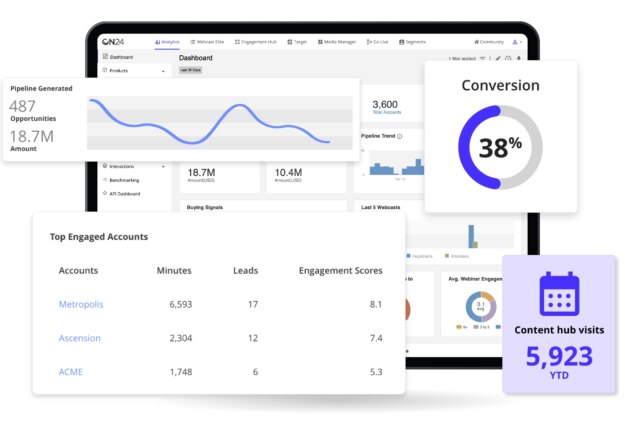Click the Benchmarking sidebar icon
Image resolution: width=625 pixels, height=423 pixels.
click(x=104, y=180)
